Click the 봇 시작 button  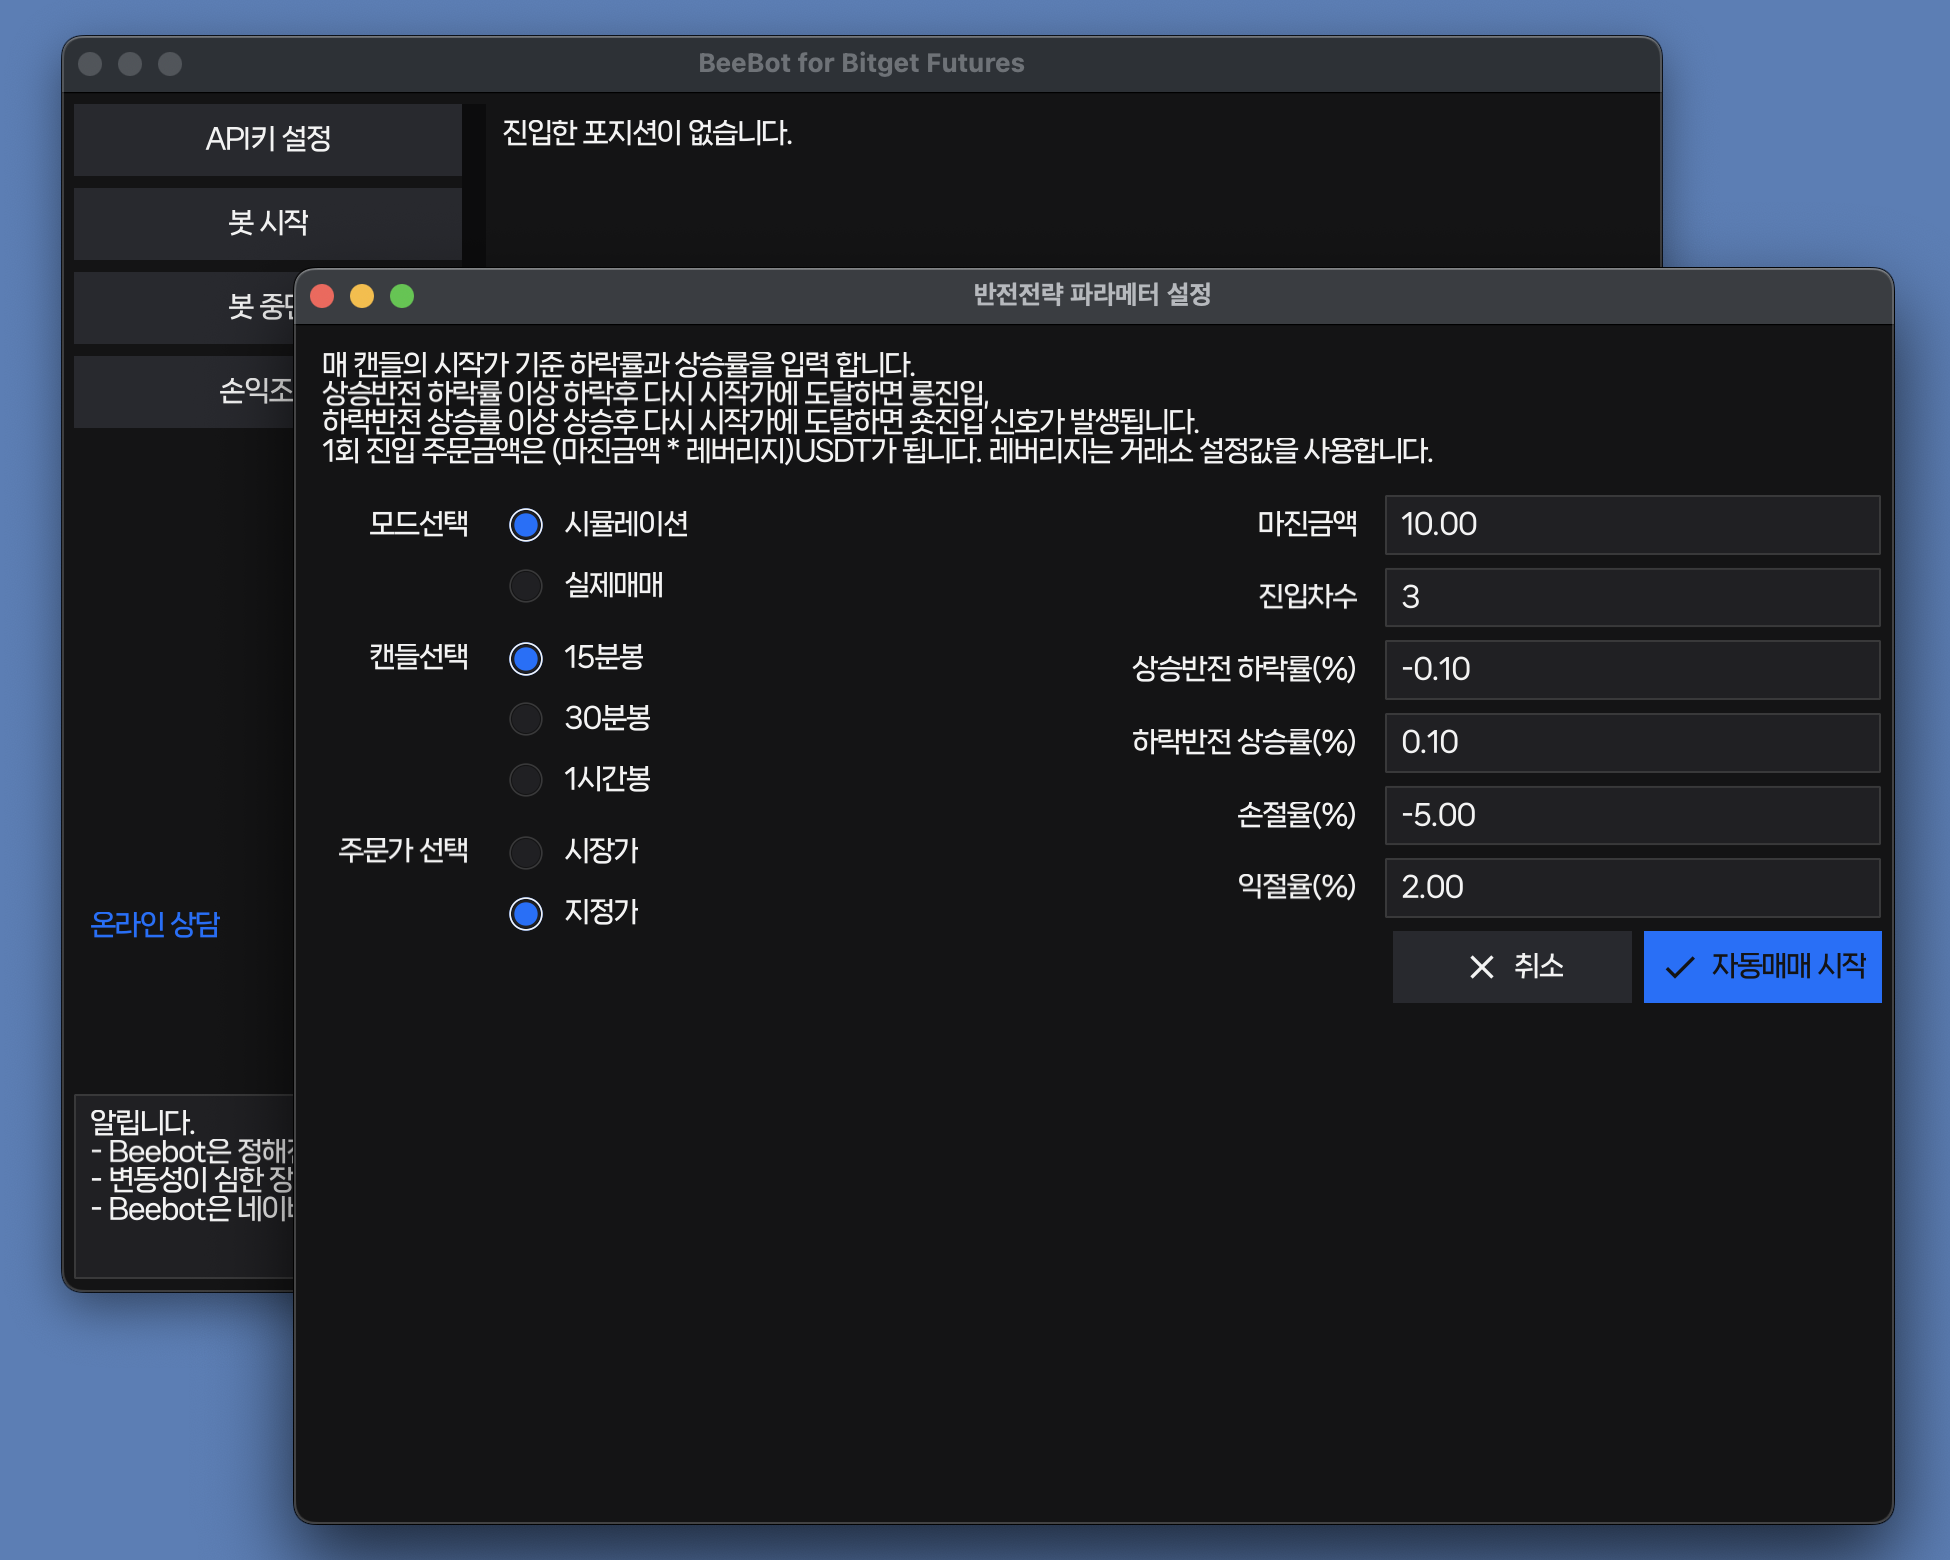click(268, 223)
